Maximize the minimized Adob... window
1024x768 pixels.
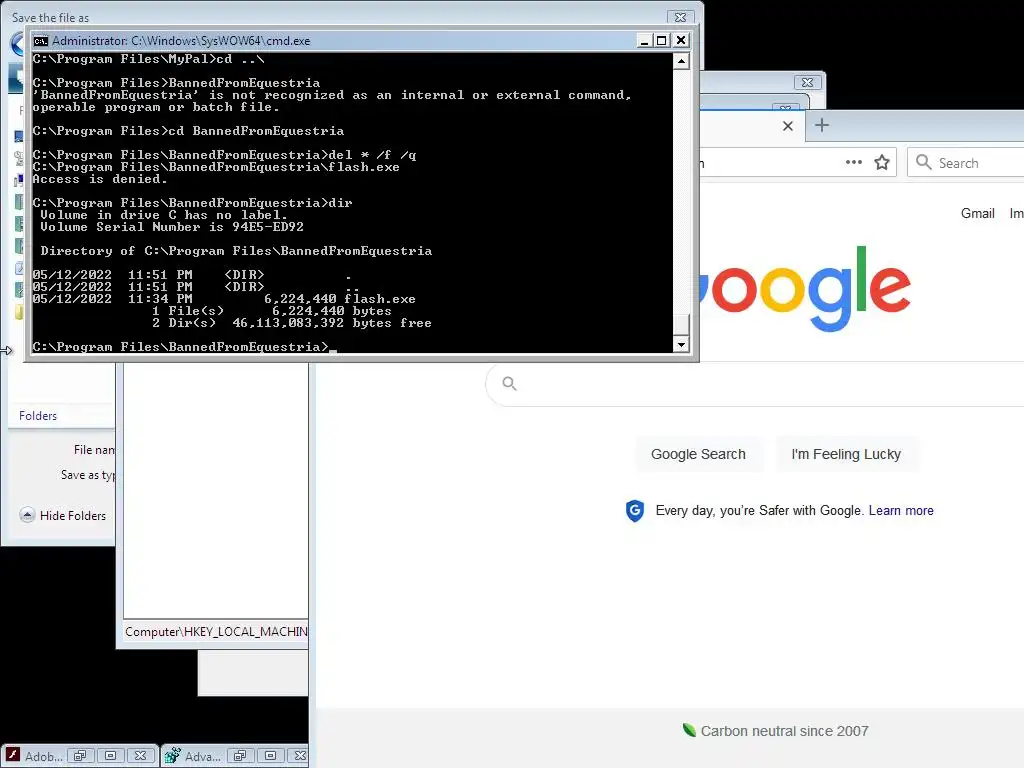click(110, 756)
